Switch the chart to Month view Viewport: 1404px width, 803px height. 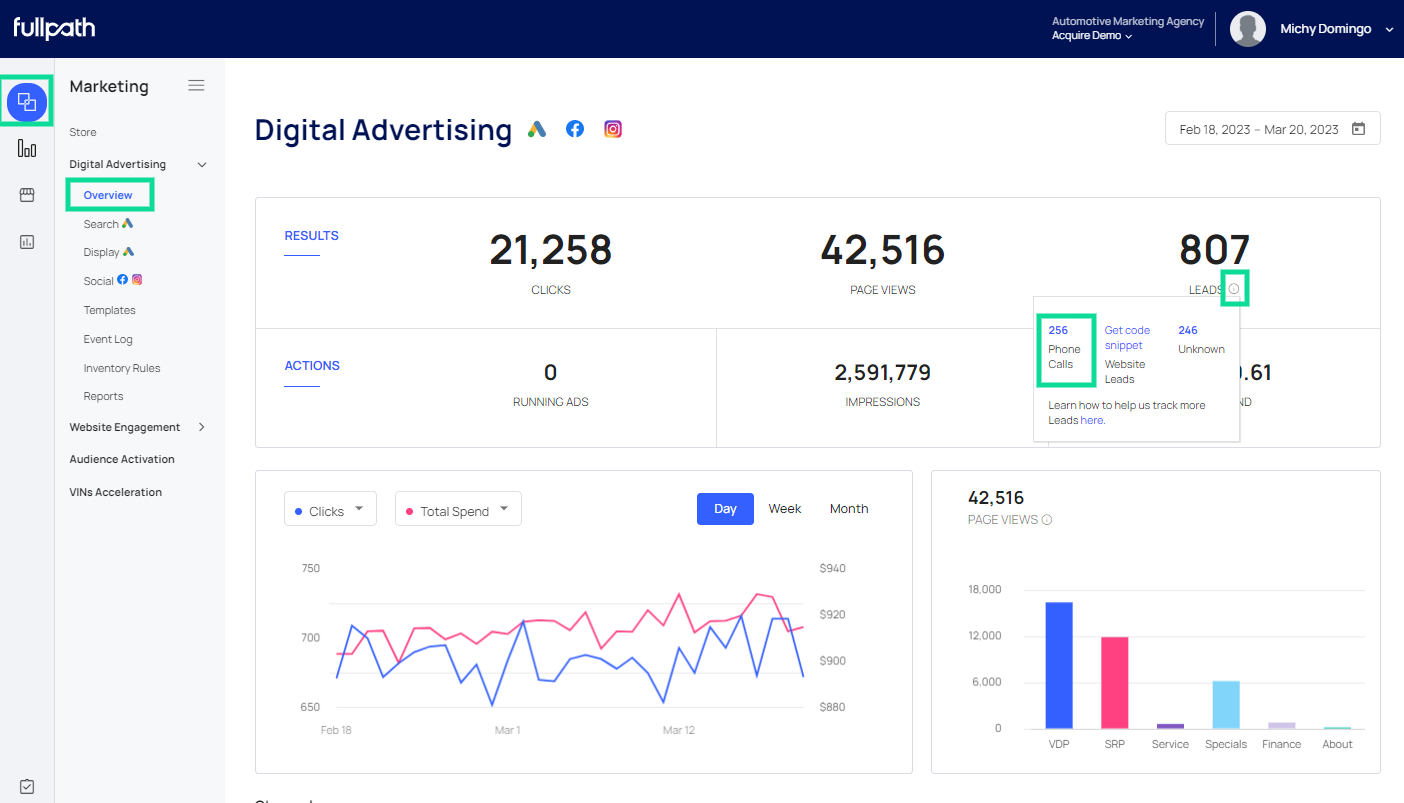coord(848,509)
